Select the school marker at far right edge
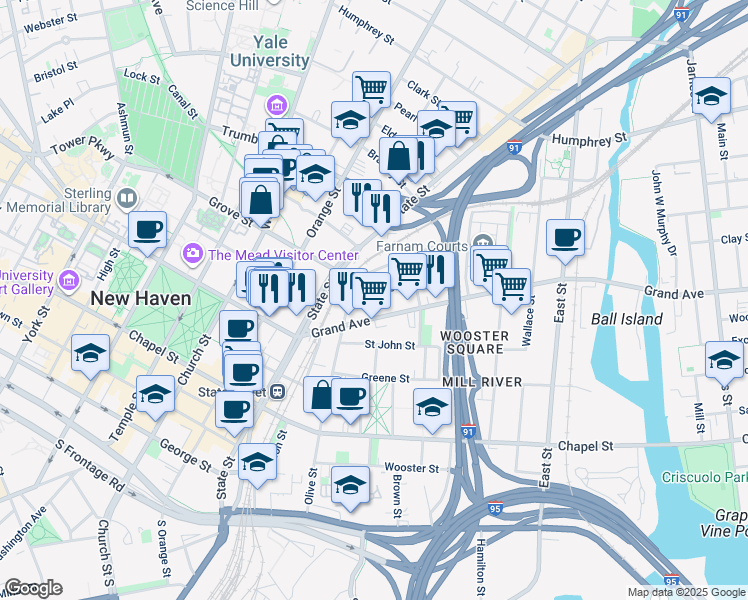748x600 pixels. pos(724,363)
